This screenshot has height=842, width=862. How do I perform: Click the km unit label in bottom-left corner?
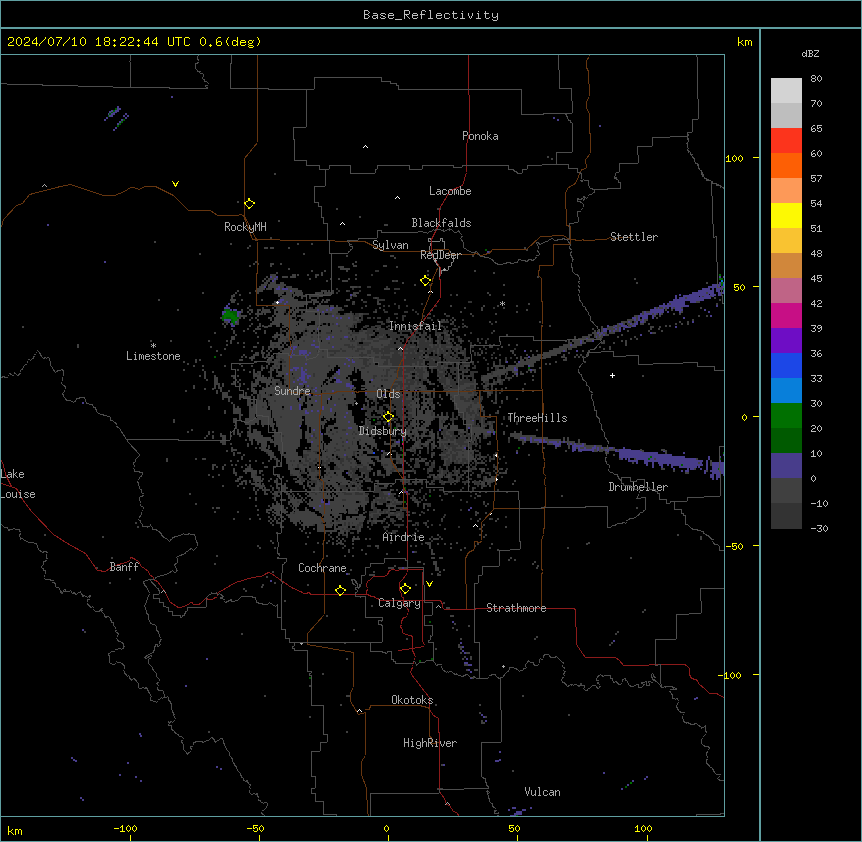(15, 830)
